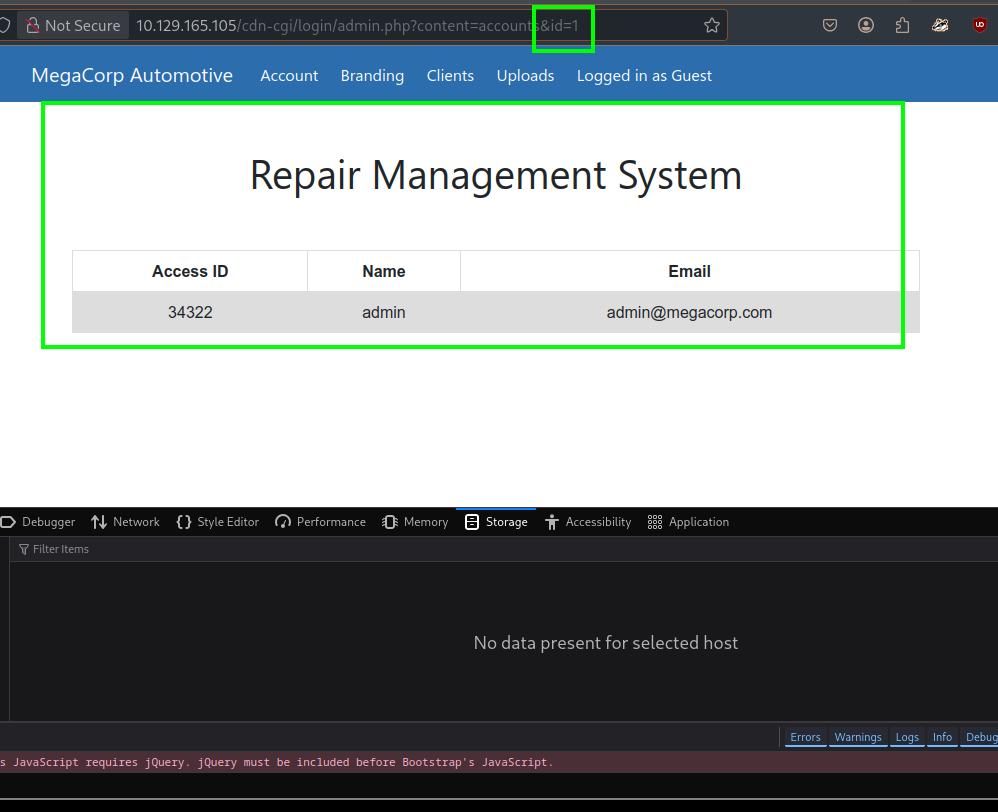Open the Performance tab
This screenshot has height=812, width=998.
[x=321, y=522]
